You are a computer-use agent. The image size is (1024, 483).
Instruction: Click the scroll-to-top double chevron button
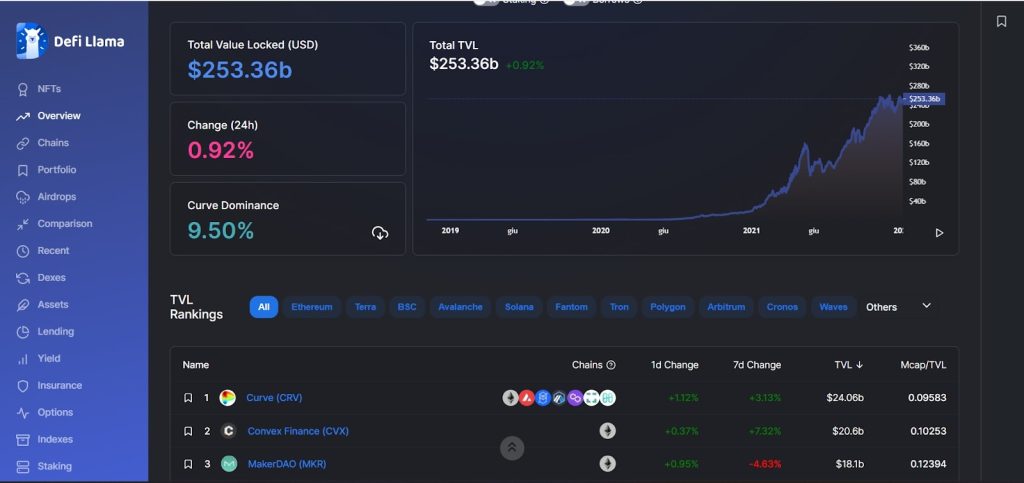512,448
